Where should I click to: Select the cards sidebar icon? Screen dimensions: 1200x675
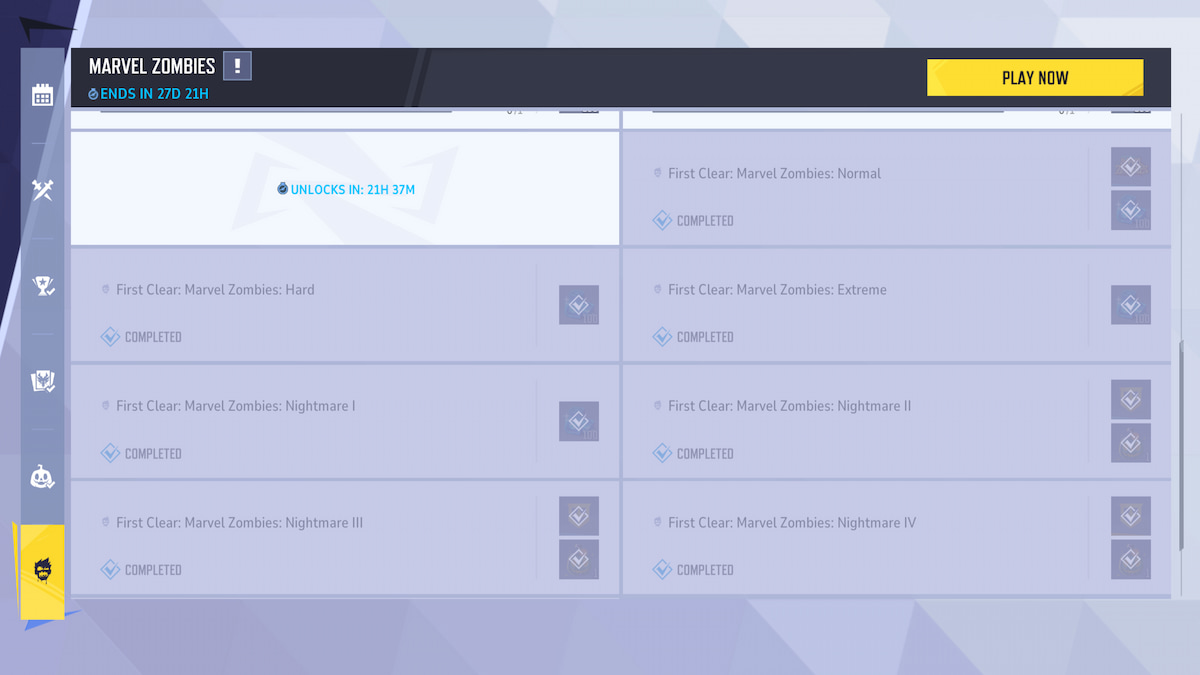tap(42, 381)
